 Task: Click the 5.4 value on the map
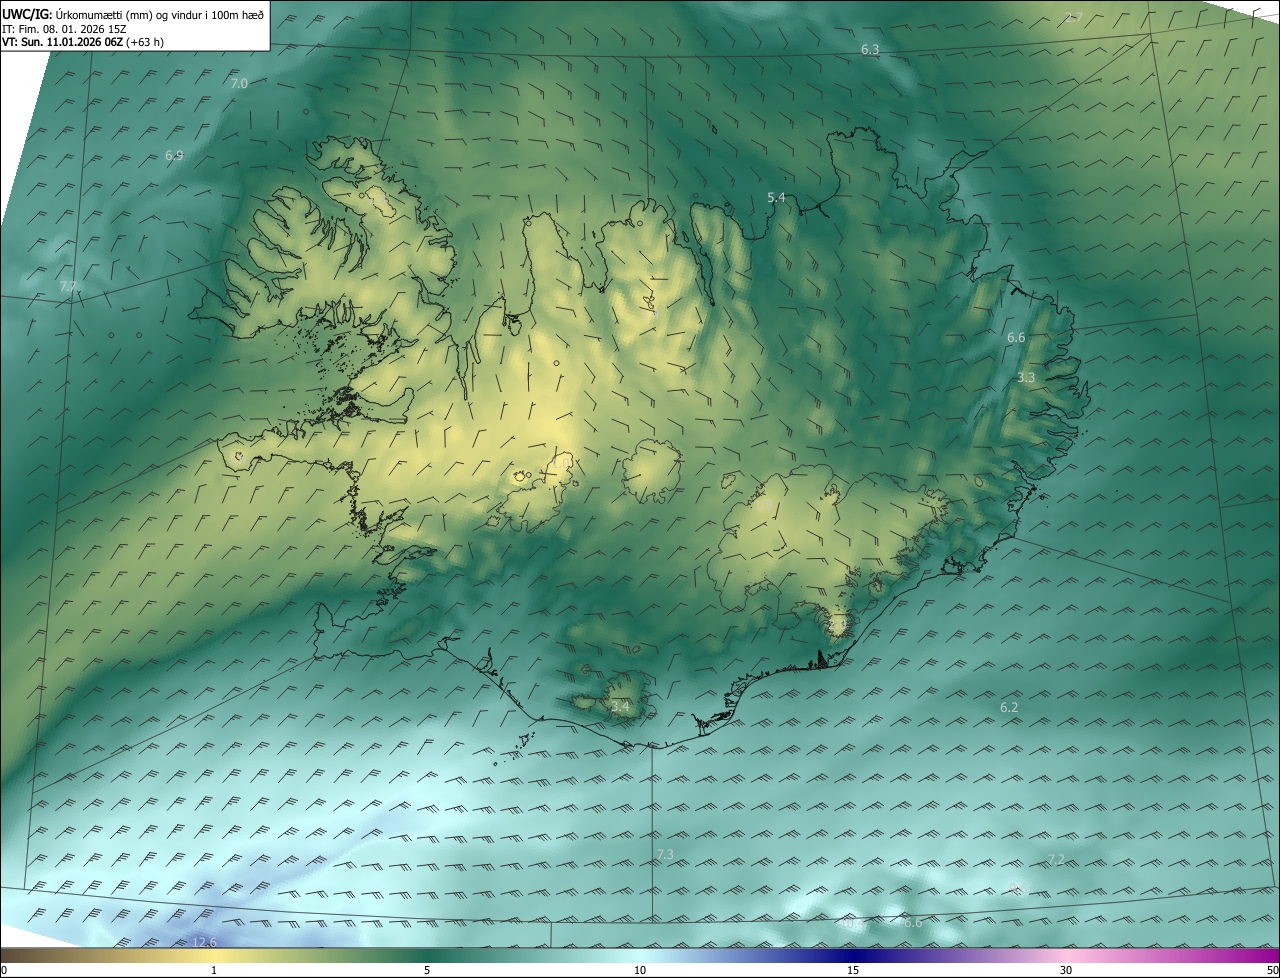click(x=776, y=198)
